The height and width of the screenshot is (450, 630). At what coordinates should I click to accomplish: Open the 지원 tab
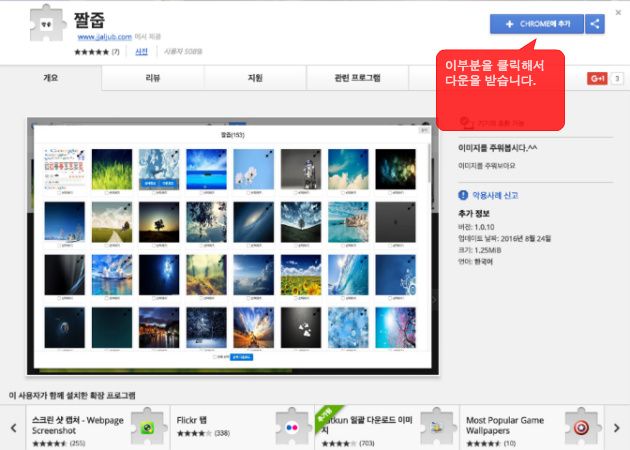255,78
